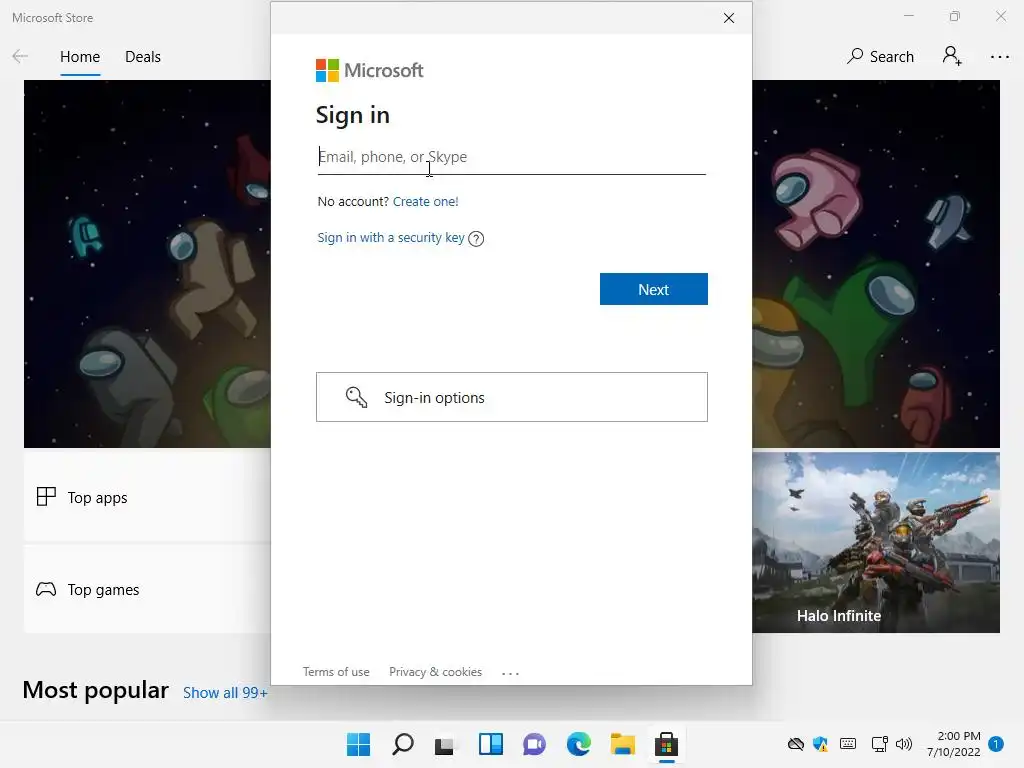Open the Halo Infinite tile
Screen dimensions: 1024x768
click(x=876, y=543)
